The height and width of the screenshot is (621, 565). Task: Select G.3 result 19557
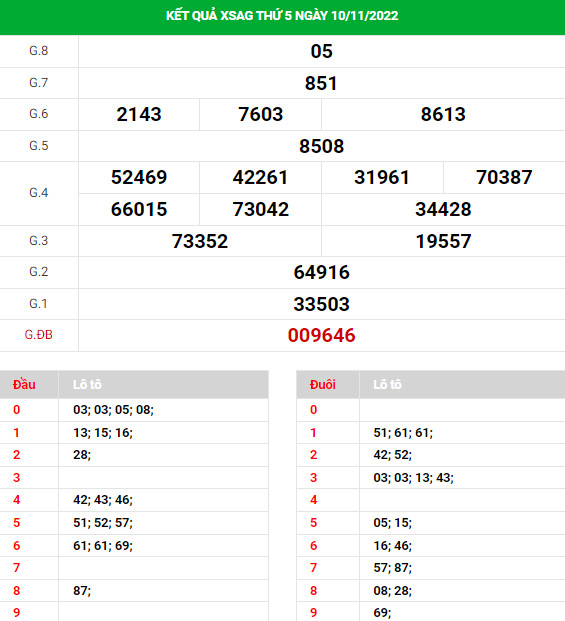coord(443,242)
